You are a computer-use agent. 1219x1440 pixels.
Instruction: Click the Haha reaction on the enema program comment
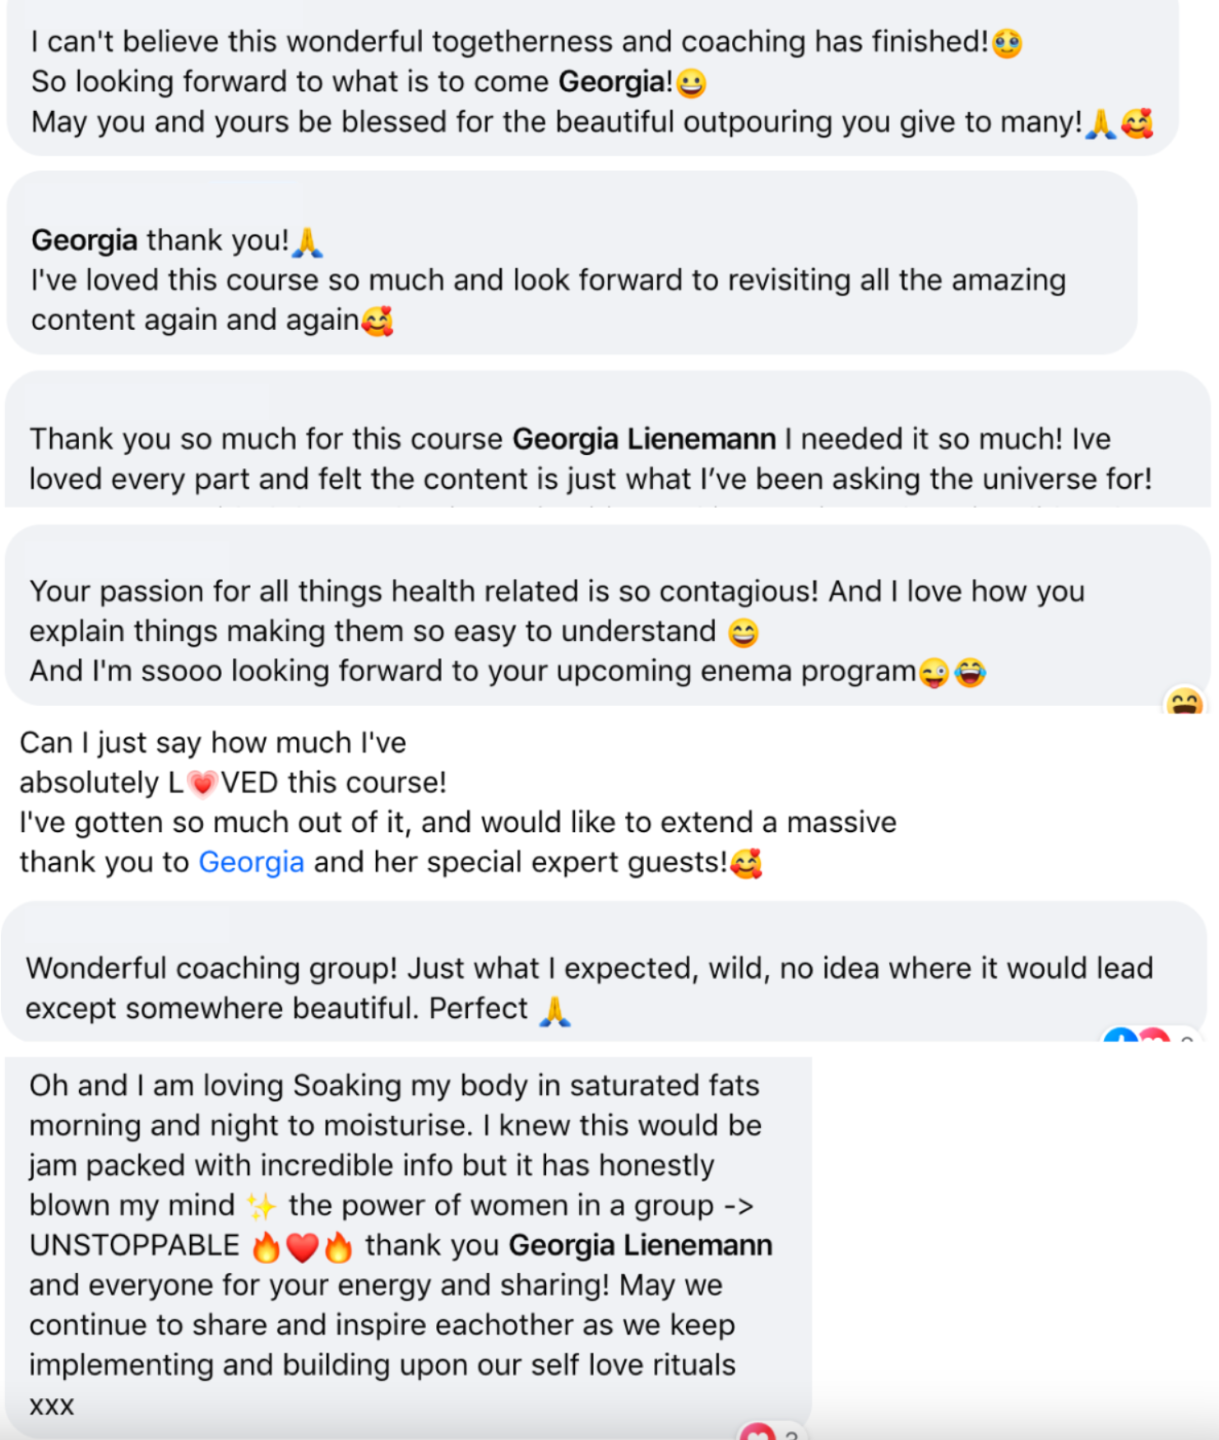(1184, 703)
